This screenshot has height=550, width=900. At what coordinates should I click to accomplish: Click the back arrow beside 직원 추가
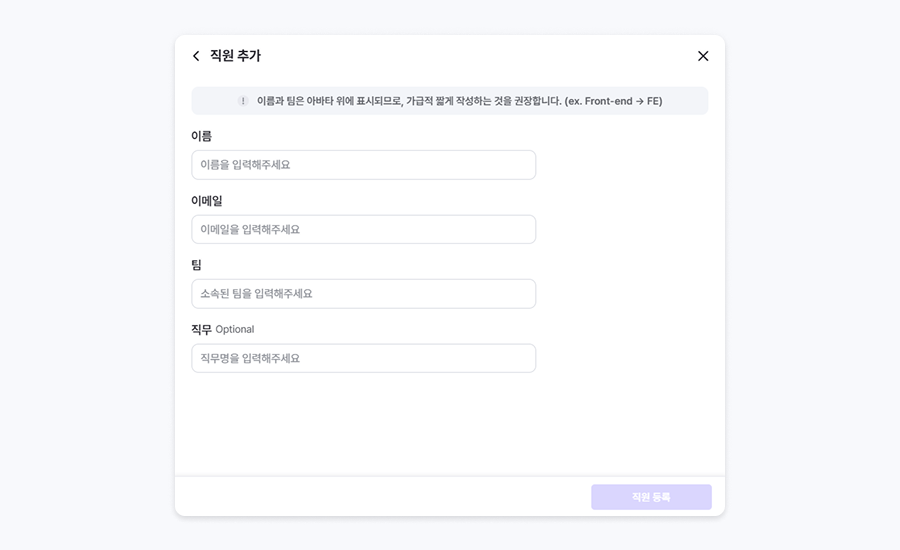pyautogui.click(x=196, y=56)
